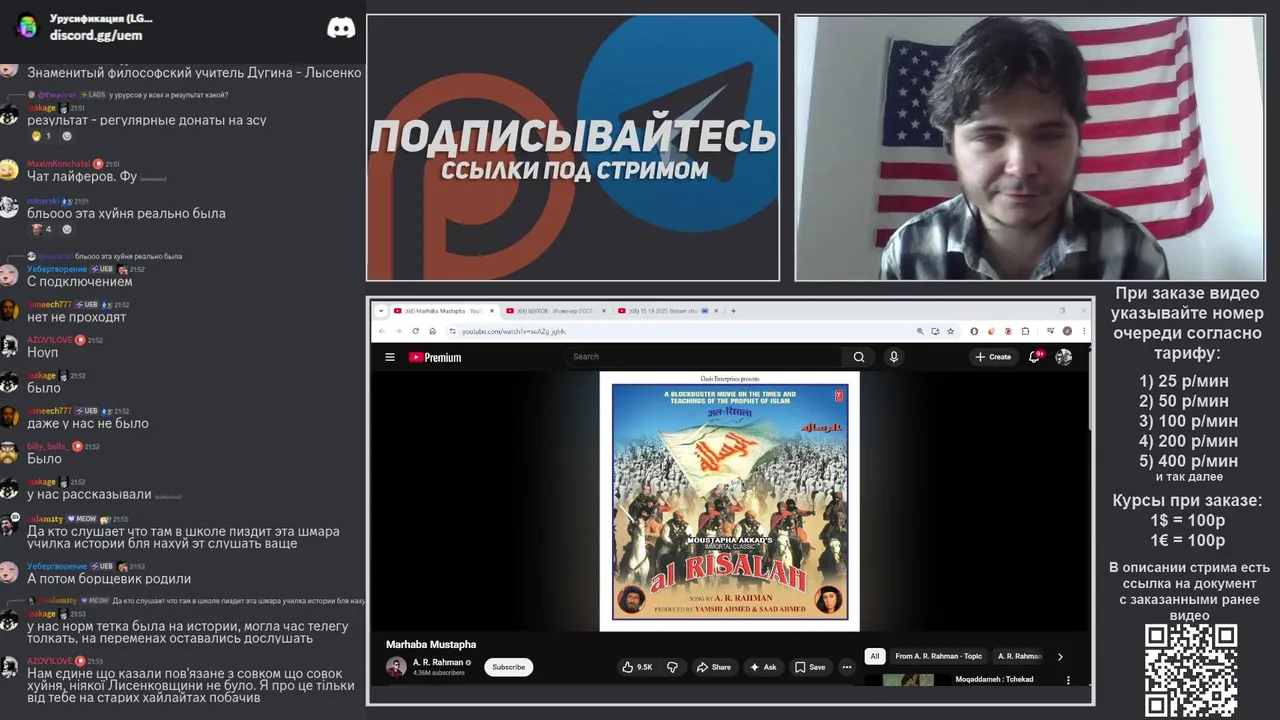Expand chips row with right chevron
The image size is (1280, 720).
pyautogui.click(x=1060, y=657)
